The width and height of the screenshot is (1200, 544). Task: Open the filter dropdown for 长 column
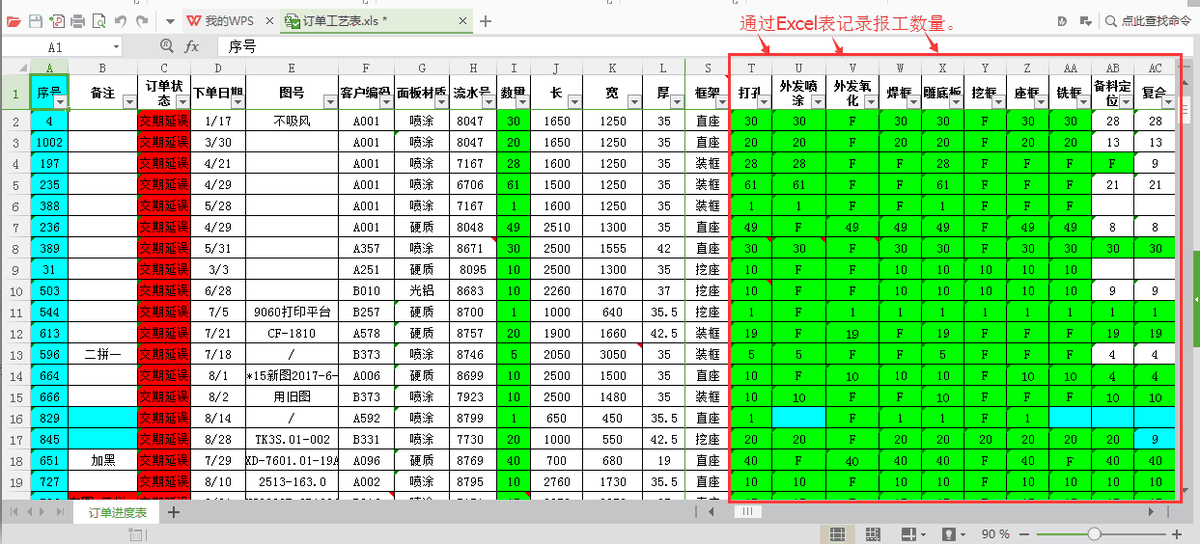click(x=574, y=102)
